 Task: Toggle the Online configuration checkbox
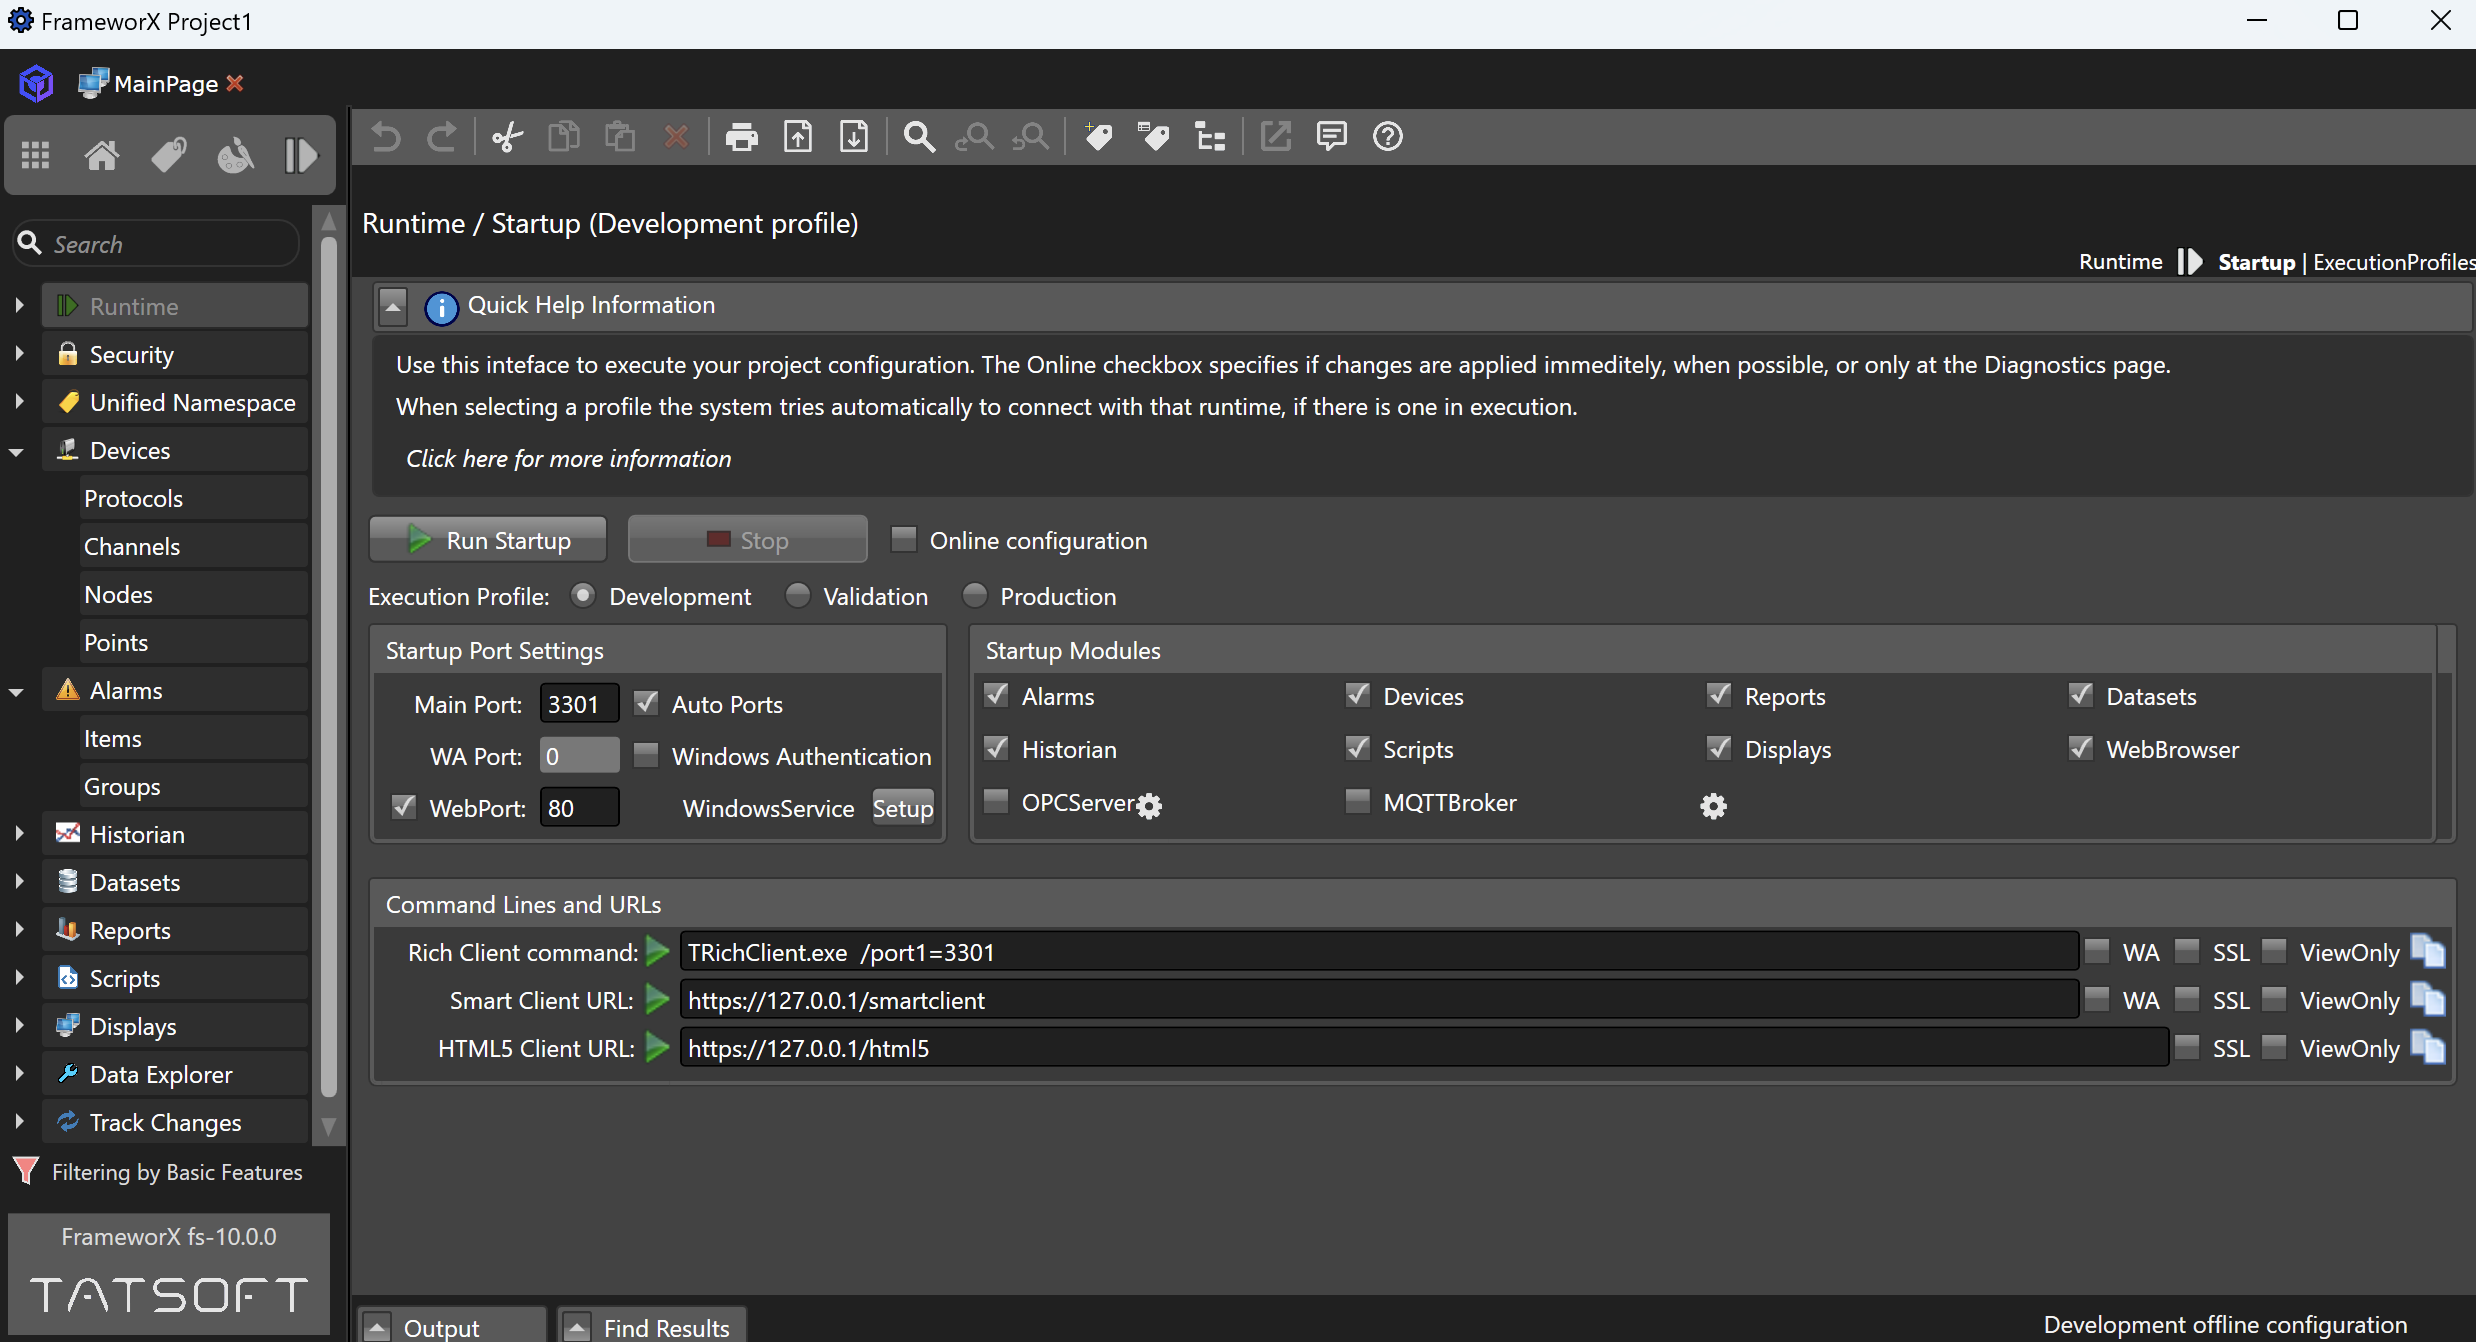point(904,540)
